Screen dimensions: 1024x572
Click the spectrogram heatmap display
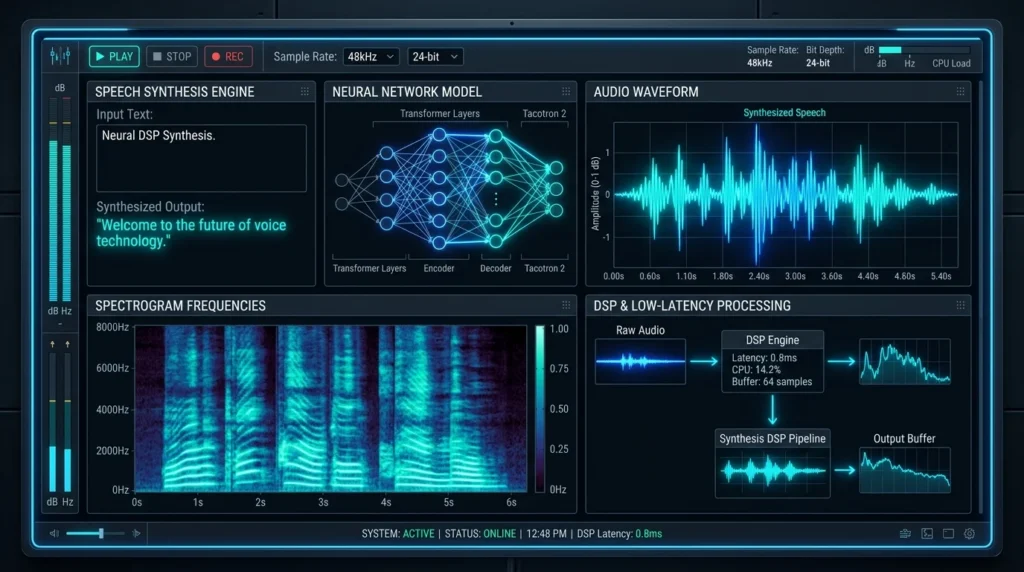[330, 409]
